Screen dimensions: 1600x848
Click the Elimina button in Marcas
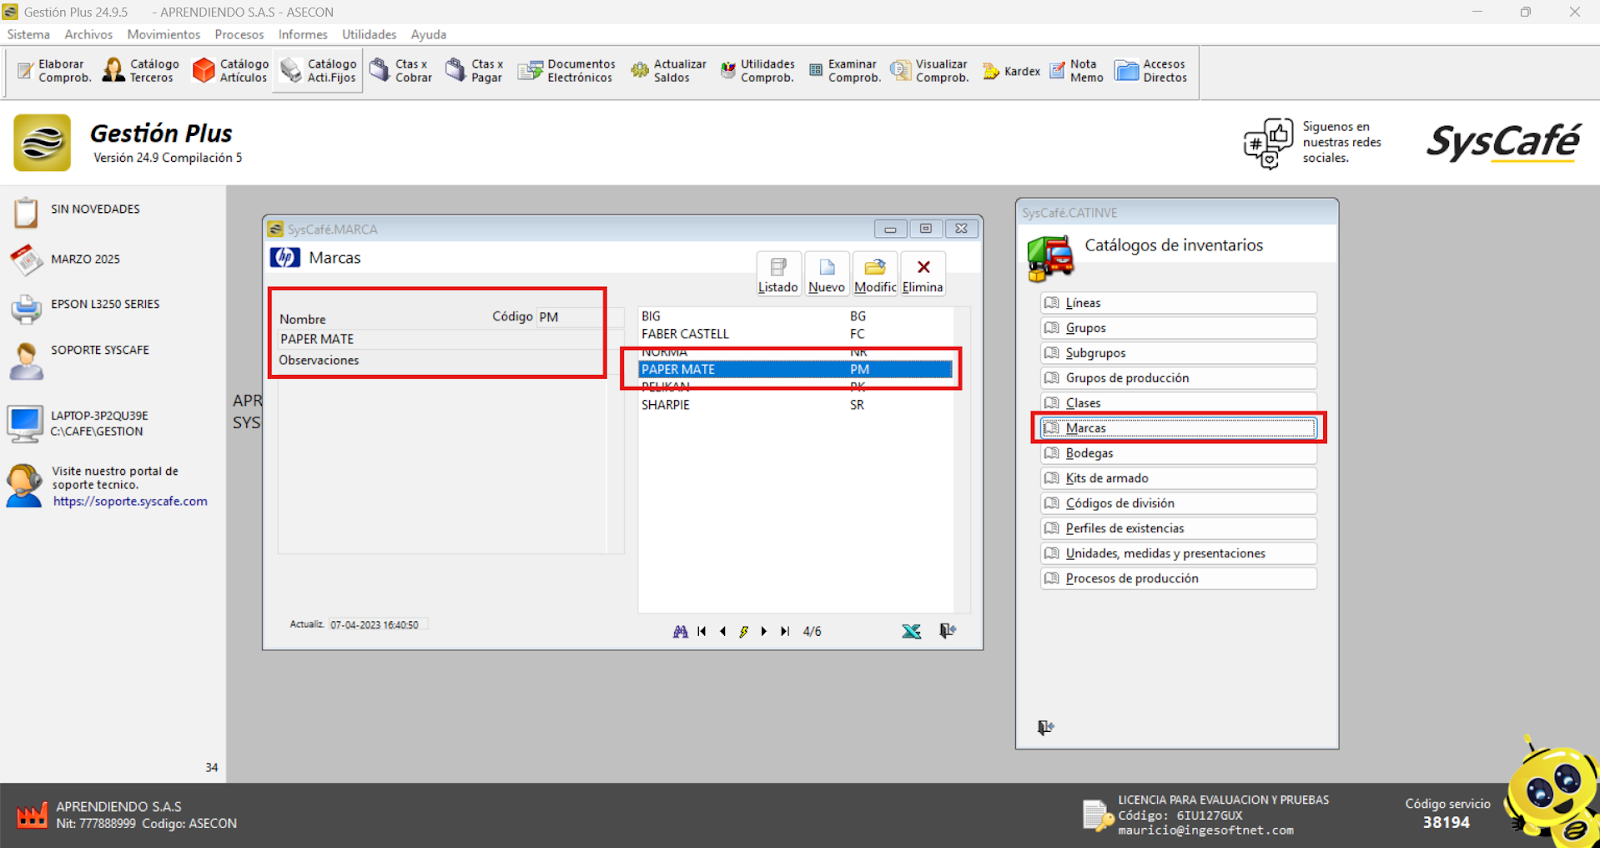coord(923,274)
